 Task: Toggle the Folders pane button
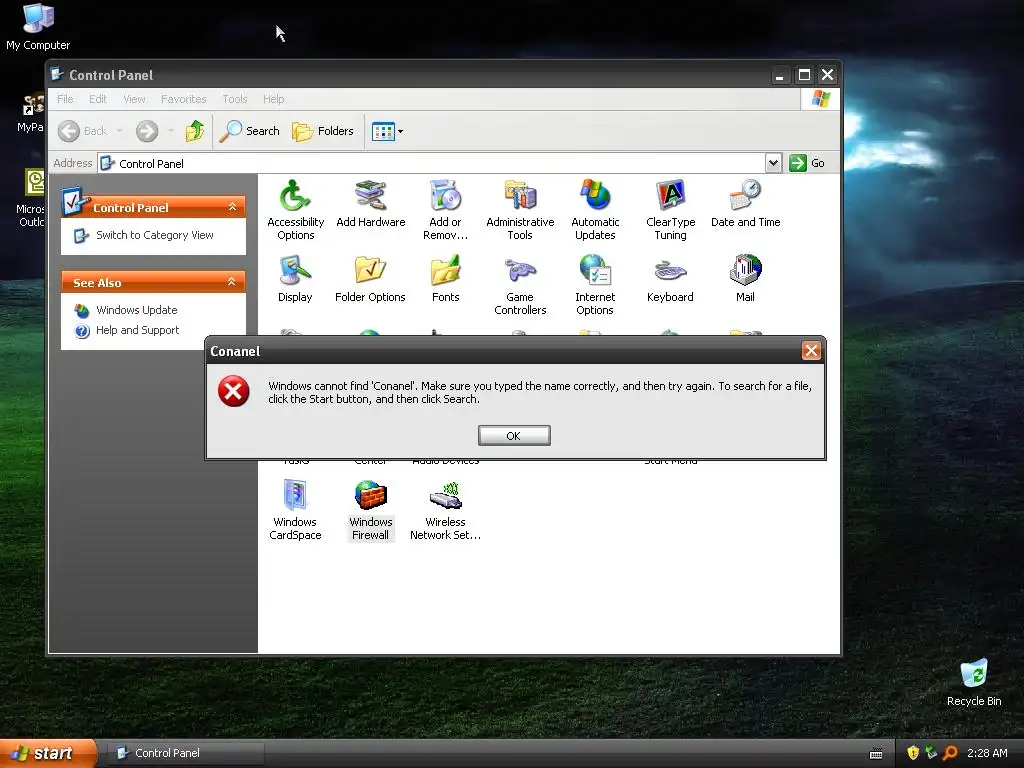coord(323,131)
